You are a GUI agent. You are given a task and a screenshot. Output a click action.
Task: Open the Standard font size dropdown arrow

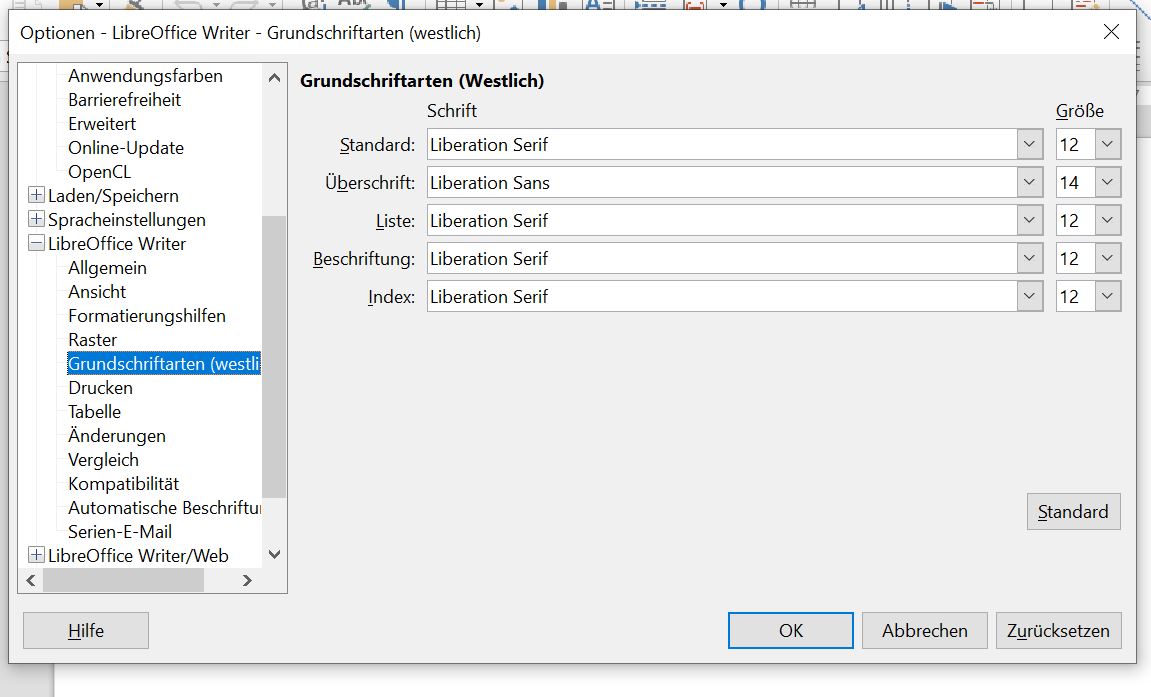coord(1108,145)
